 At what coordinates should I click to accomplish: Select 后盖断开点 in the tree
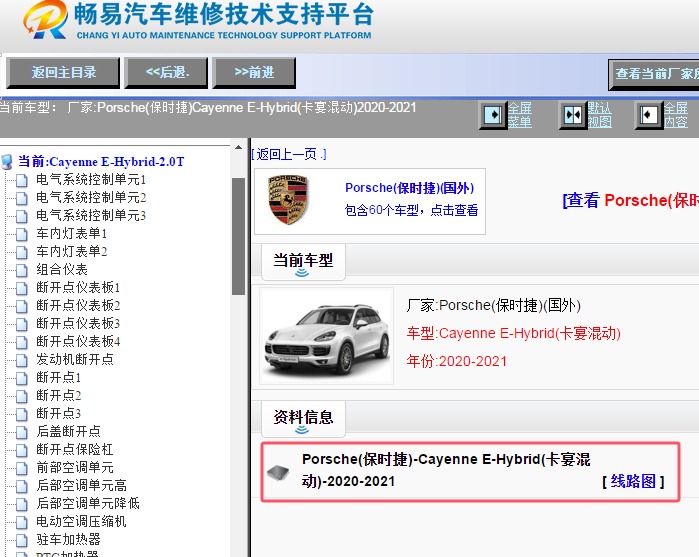[x=68, y=431]
